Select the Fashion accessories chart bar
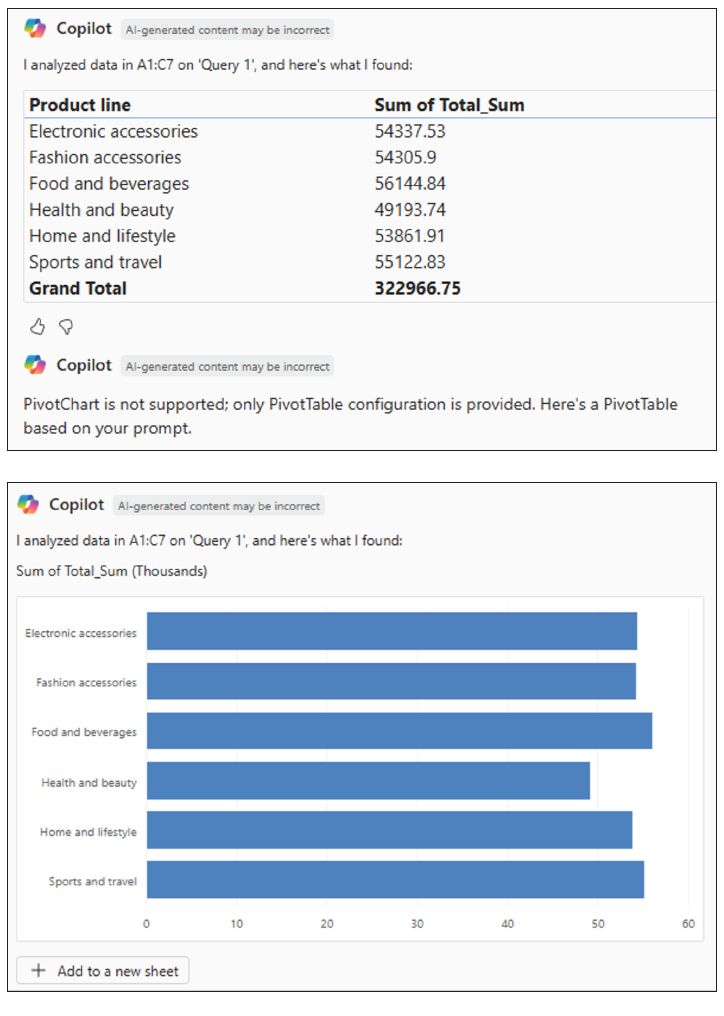 pyautogui.click(x=391, y=681)
